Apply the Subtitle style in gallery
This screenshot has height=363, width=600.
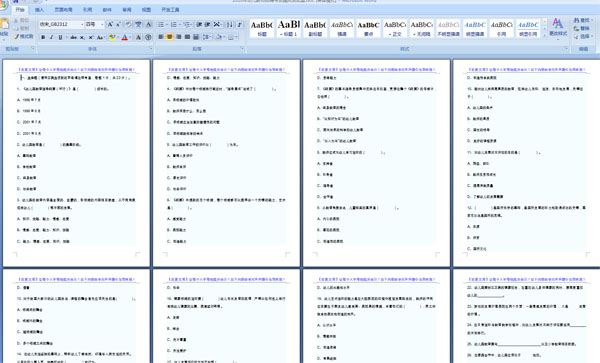tap(315, 29)
